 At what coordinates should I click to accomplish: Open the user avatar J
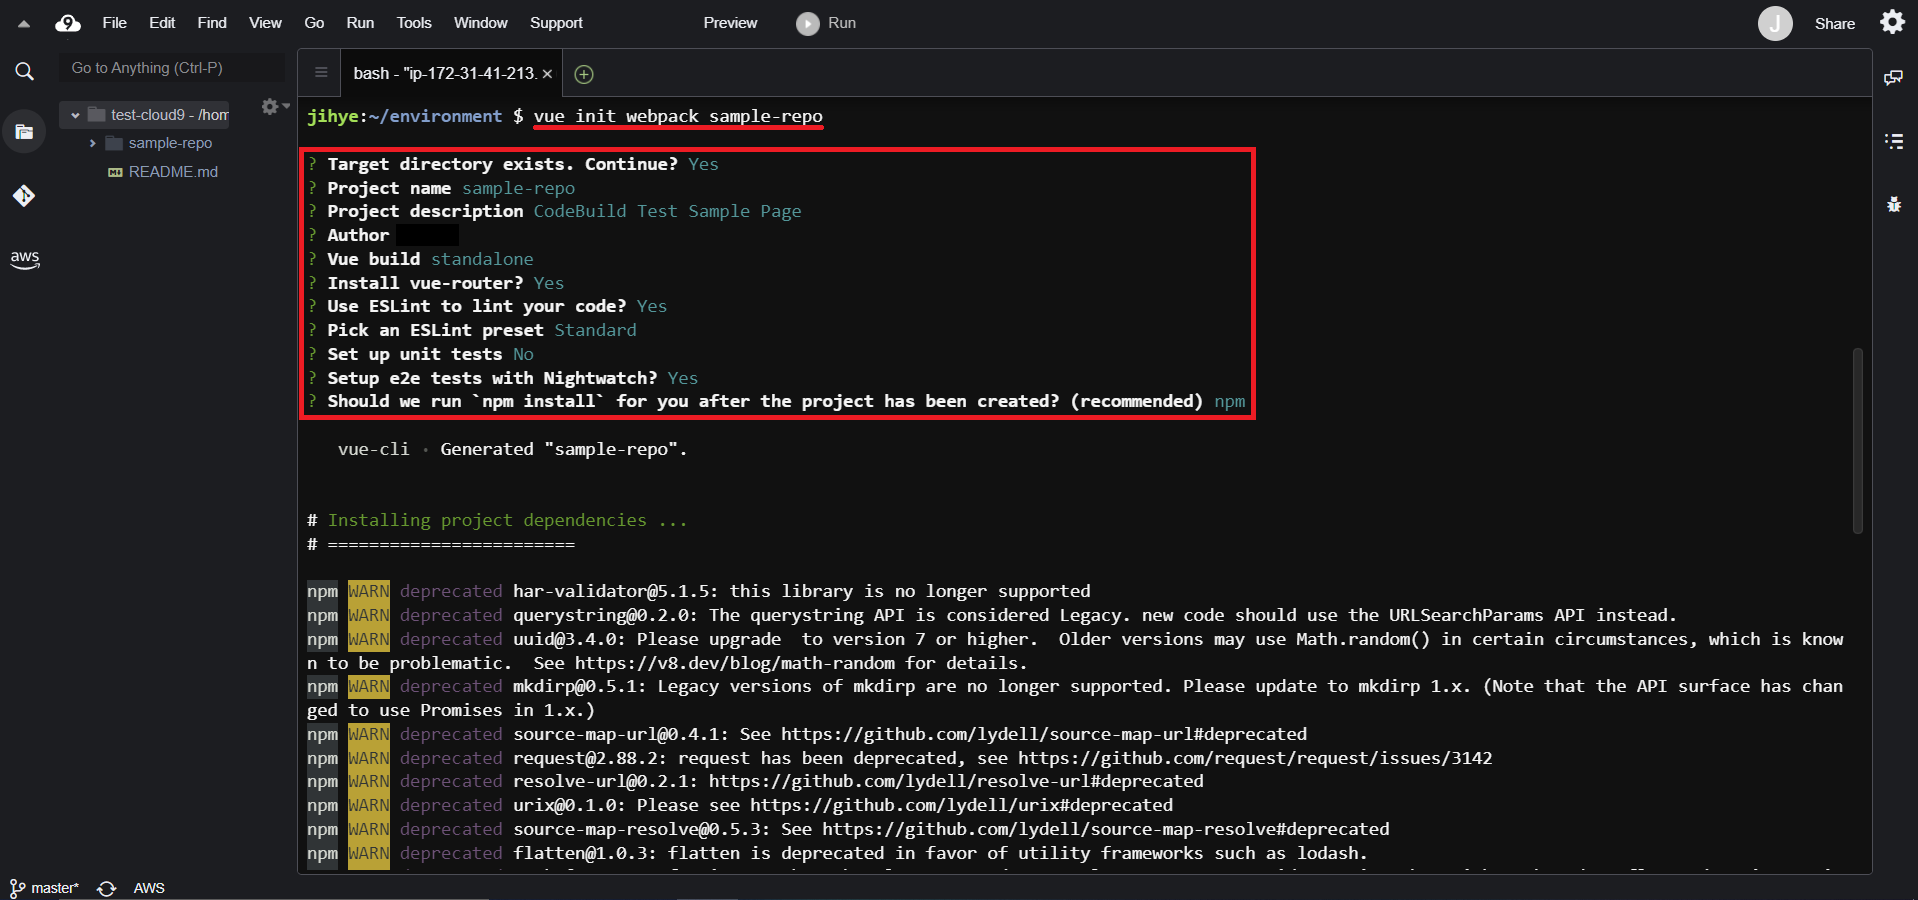1775,23
